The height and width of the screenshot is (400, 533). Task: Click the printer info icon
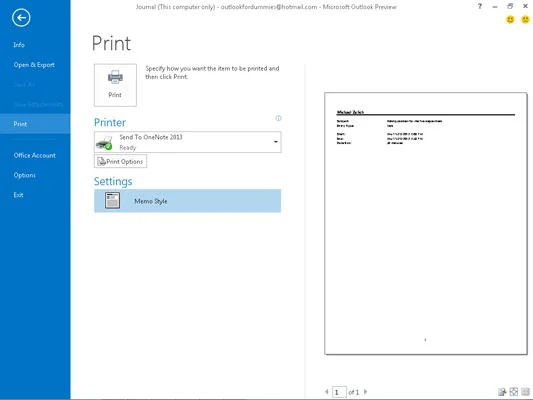coord(278,118)
